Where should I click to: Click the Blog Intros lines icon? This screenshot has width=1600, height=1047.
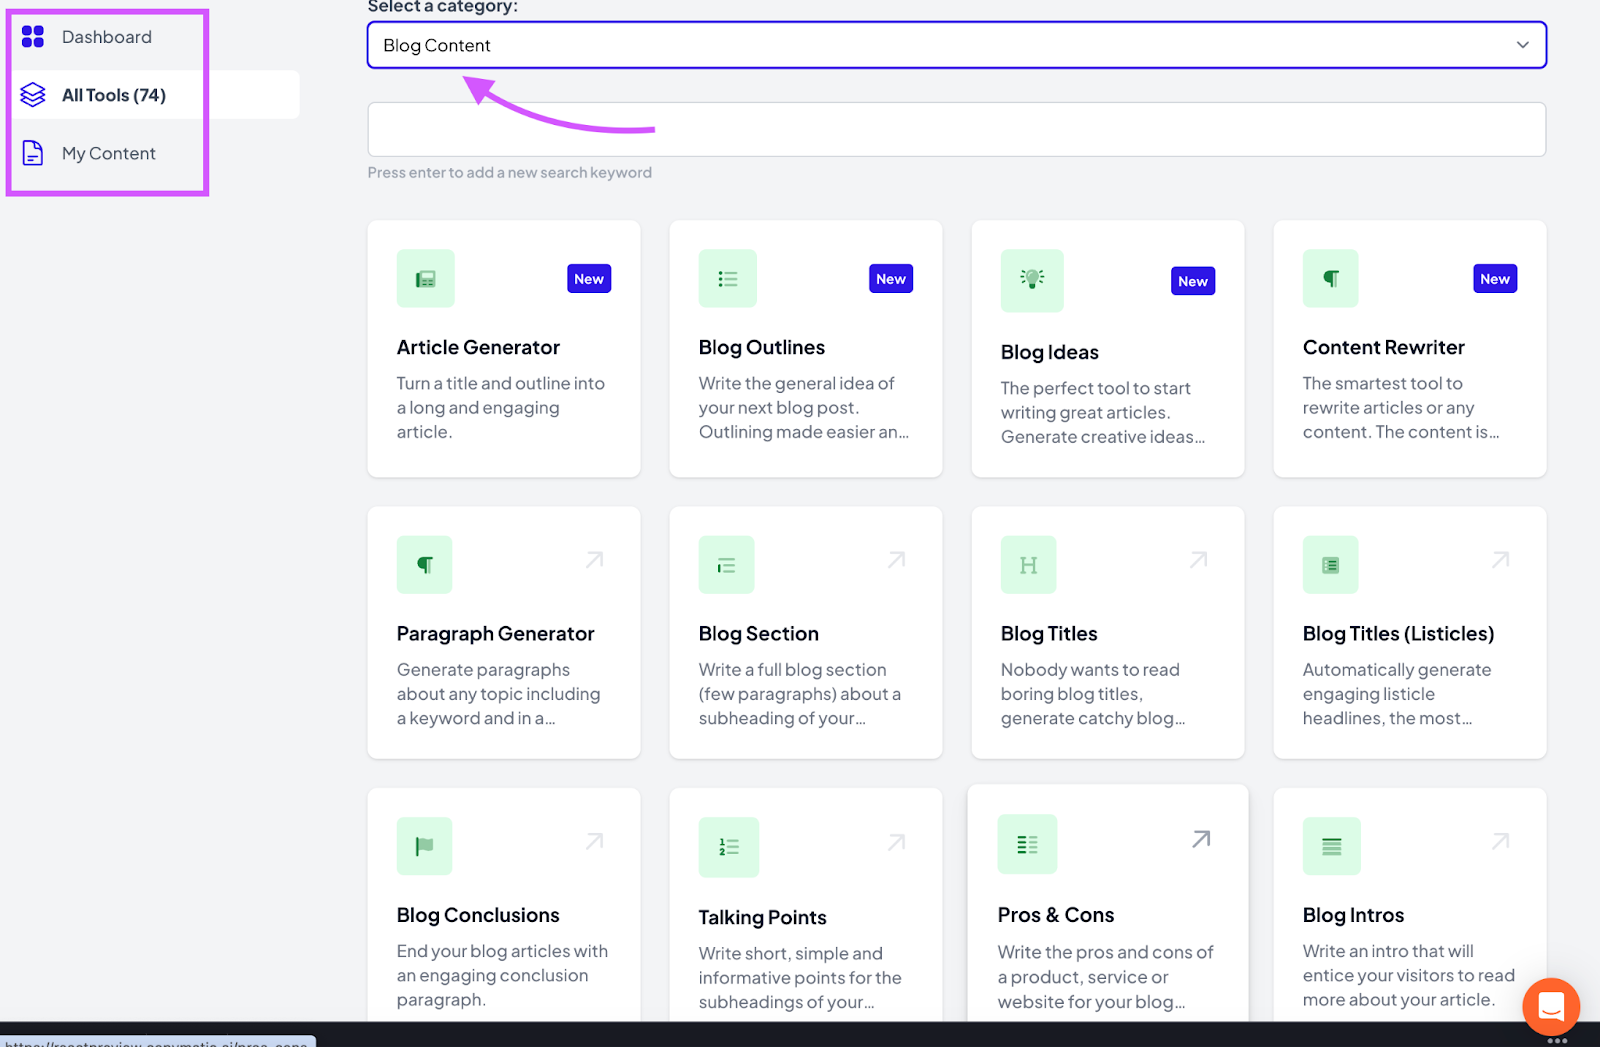[1331, 846]
